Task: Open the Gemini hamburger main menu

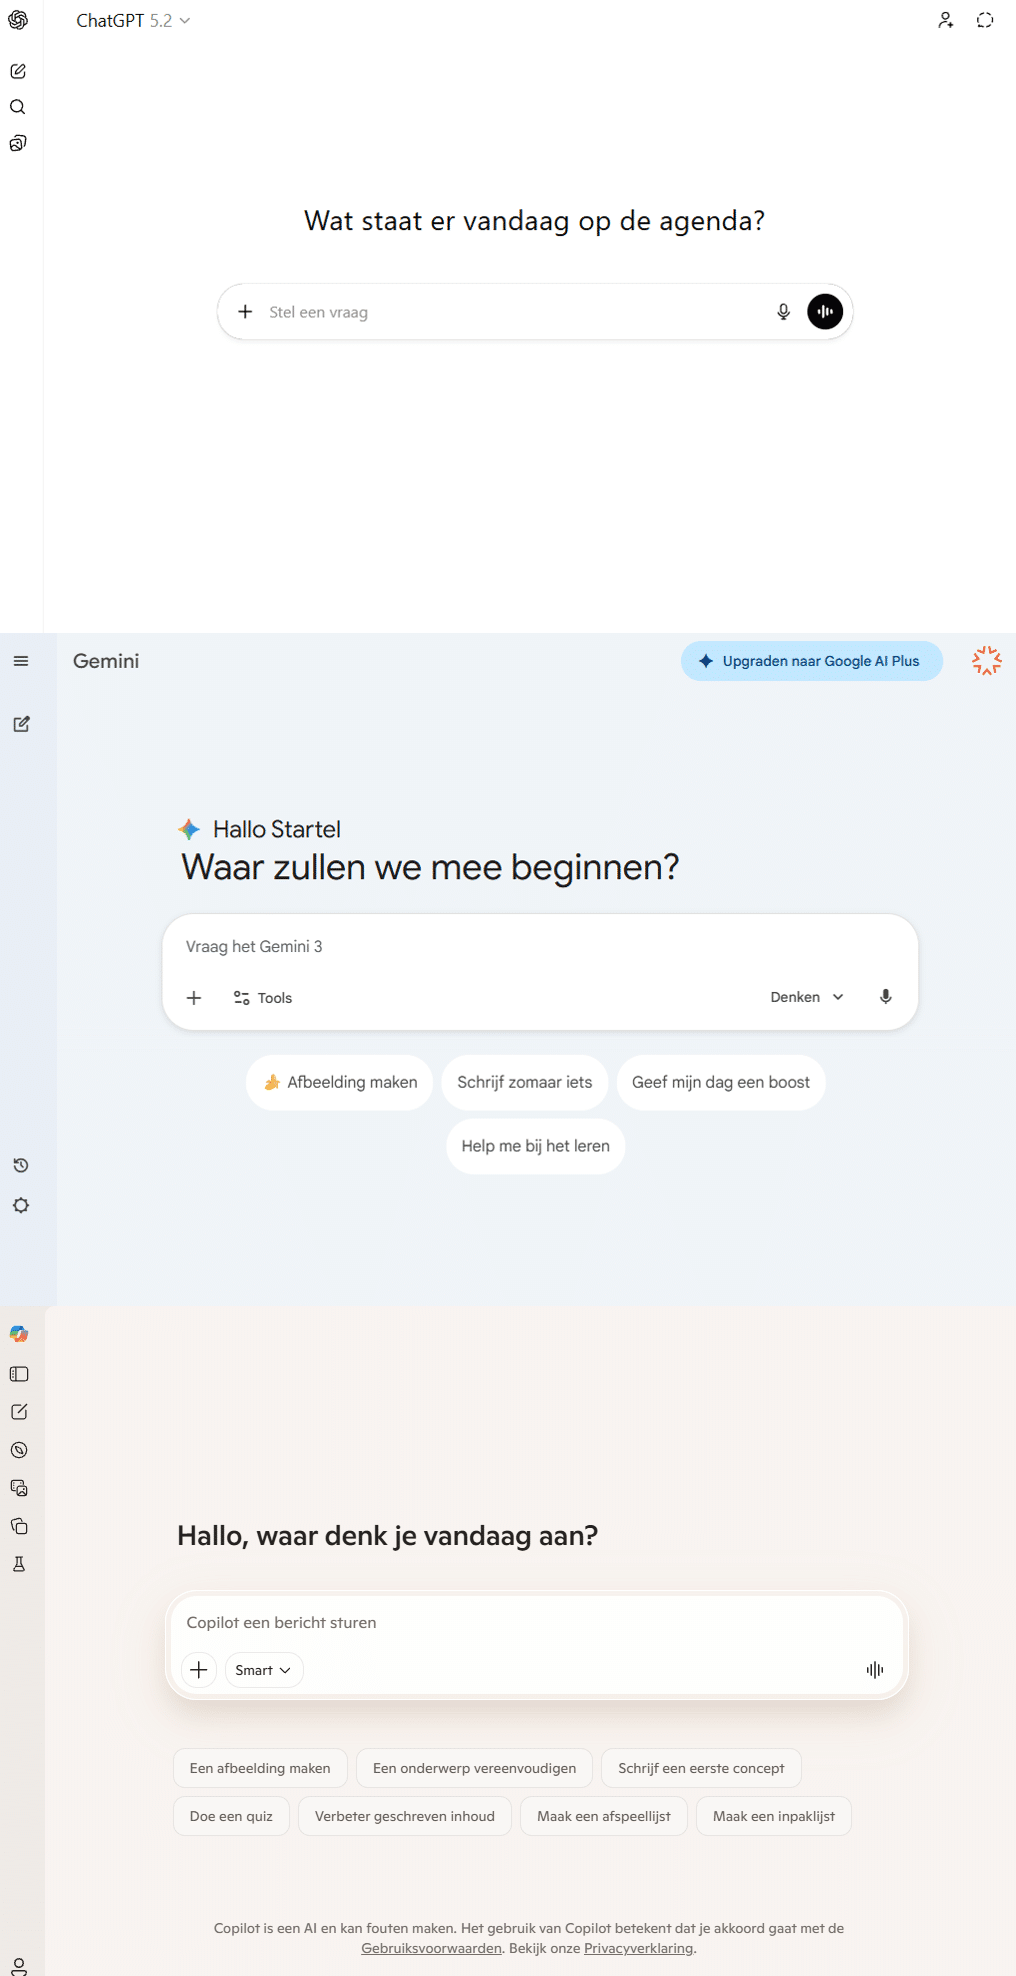Action: (21, 661)
